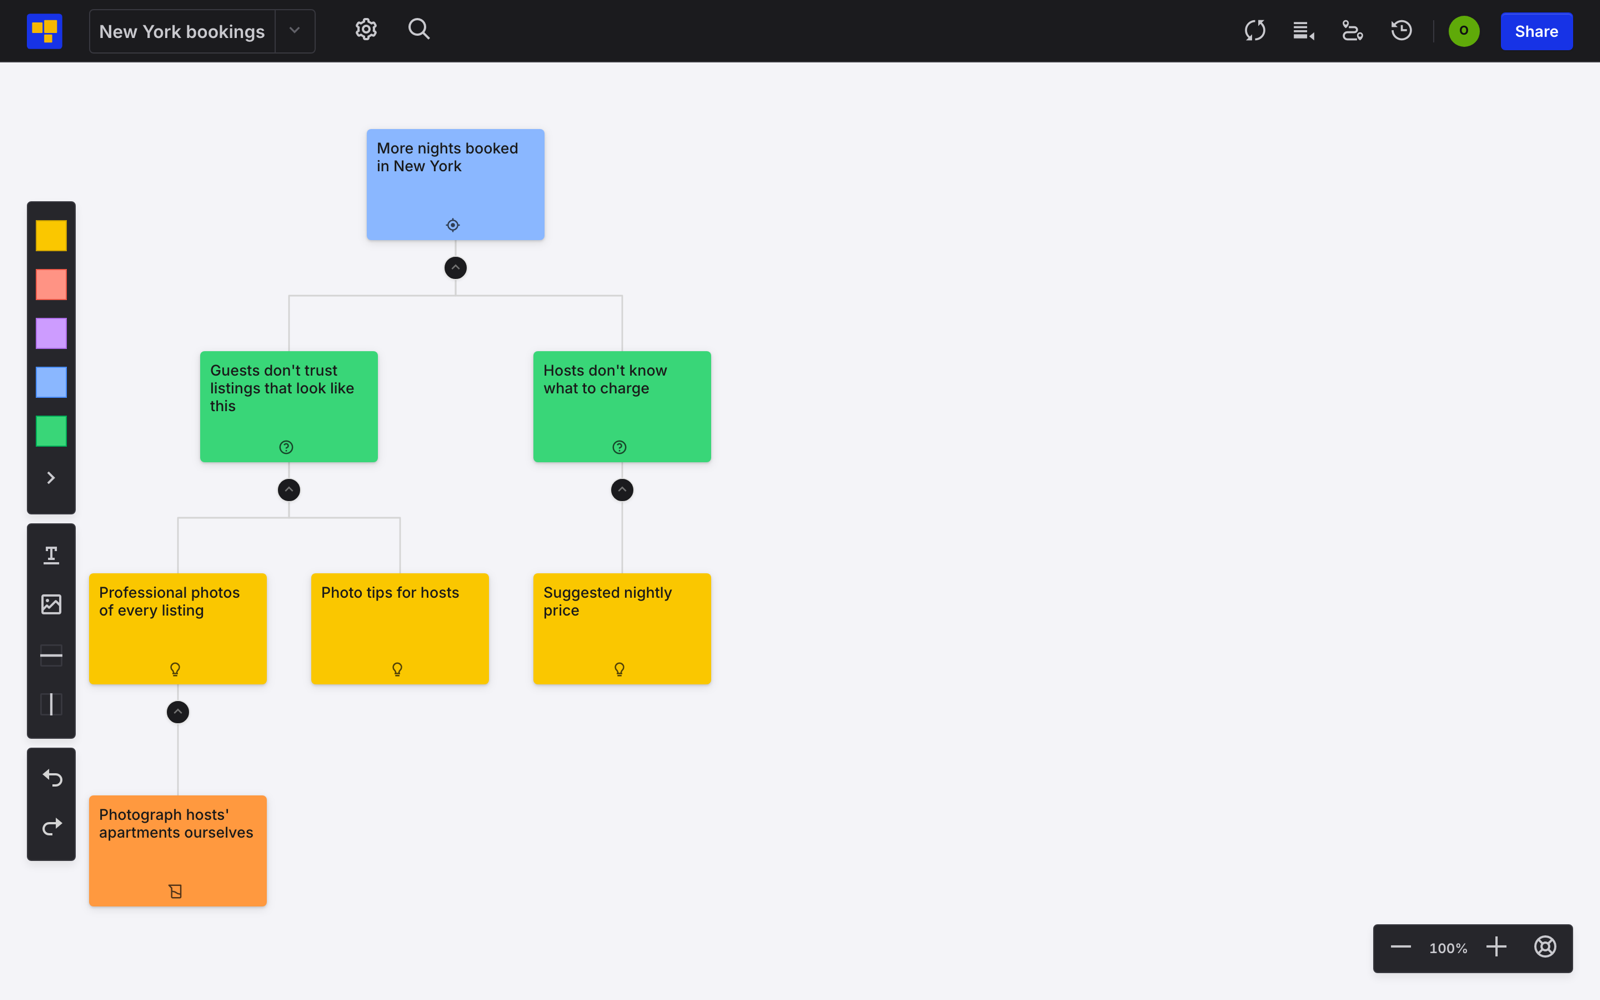Click the fit-to-screen lifebuoy icon
This screenshot has height=1000, width=1600.
click(1545, 947)
